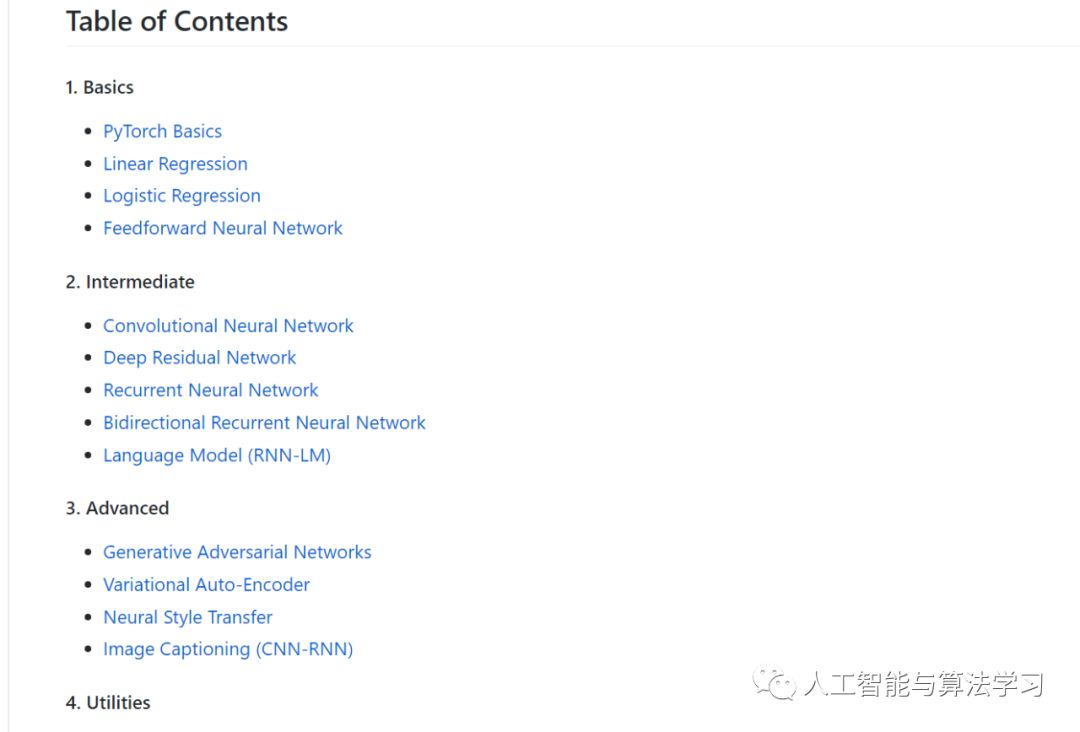Go to Feedforward Neural Network link
The height and width of the screenshot is (732, 1080).
(x=222, y=228)
